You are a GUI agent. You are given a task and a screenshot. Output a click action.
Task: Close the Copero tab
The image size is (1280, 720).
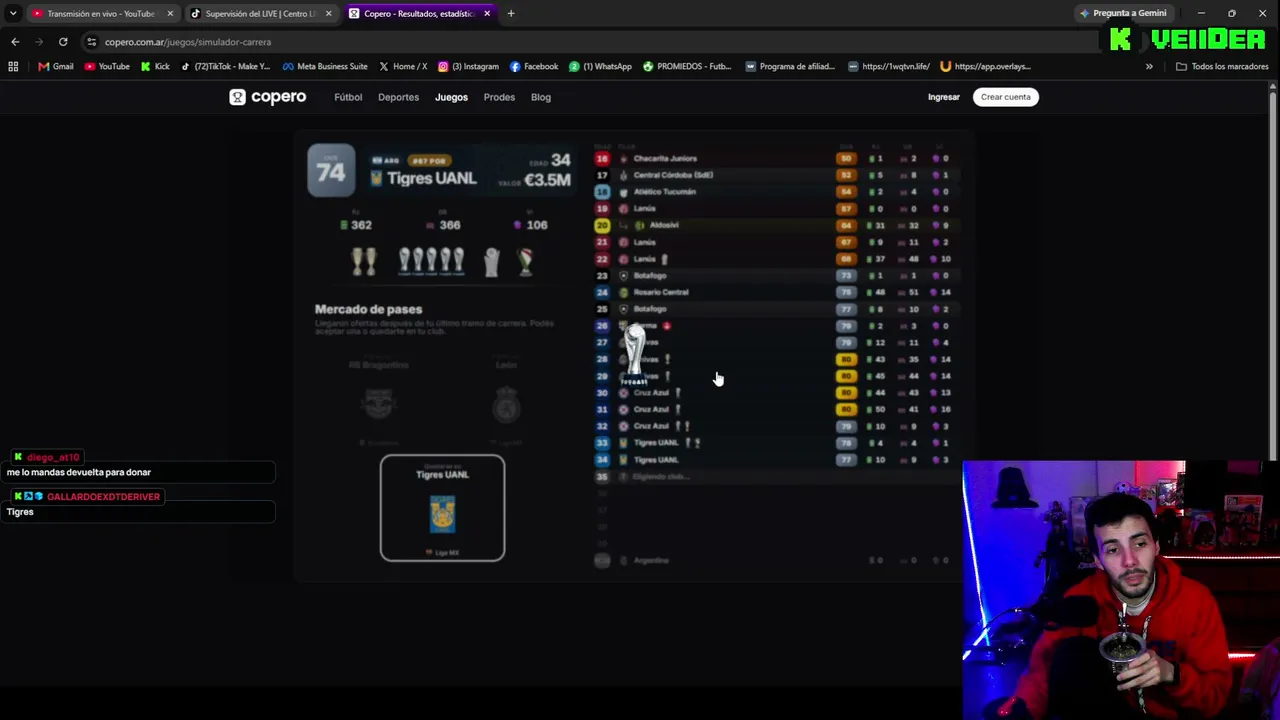(487, 13)
